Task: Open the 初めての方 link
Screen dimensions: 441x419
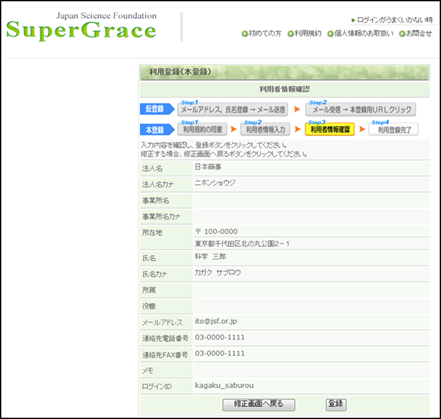Action: [265, 33]
